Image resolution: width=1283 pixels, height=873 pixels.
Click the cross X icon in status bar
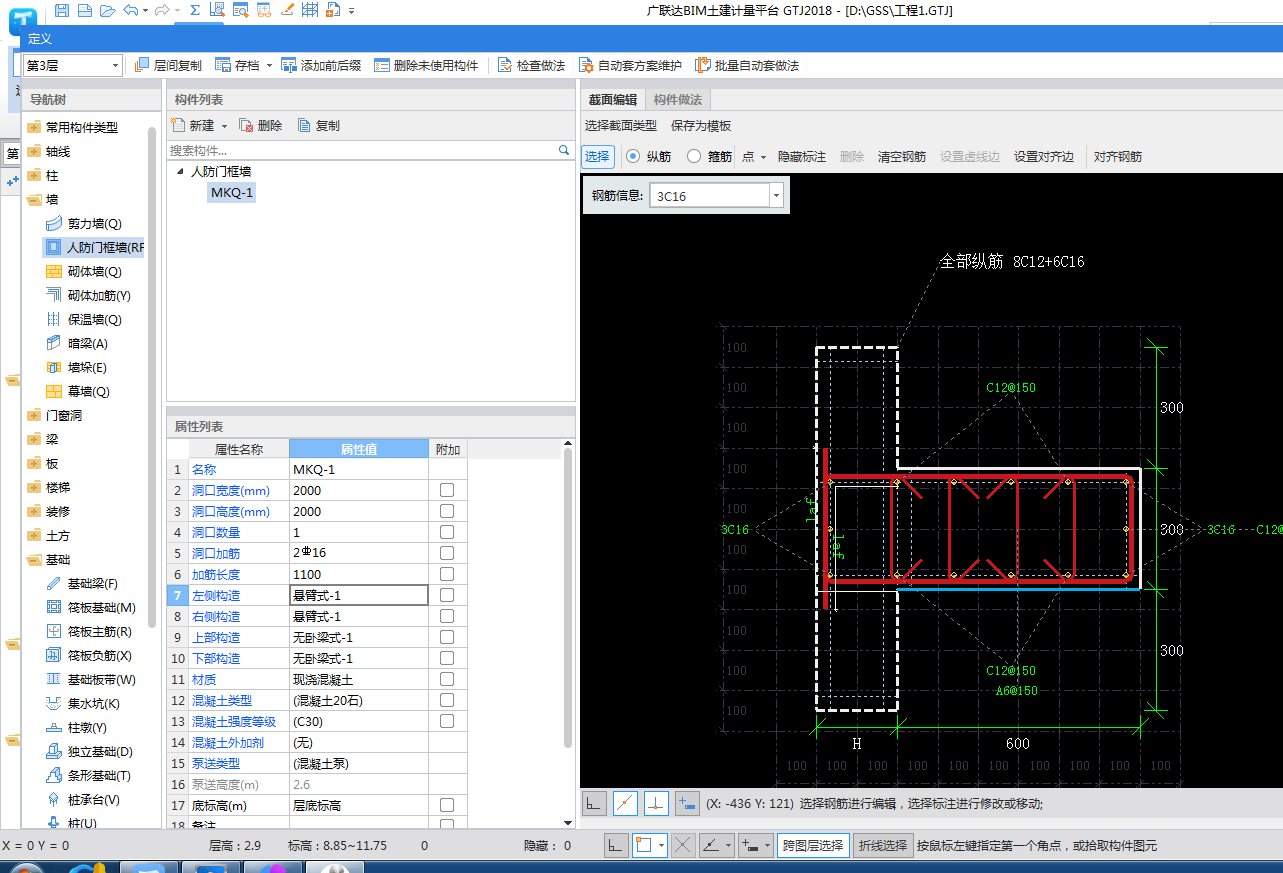click(x=683, y=845)
